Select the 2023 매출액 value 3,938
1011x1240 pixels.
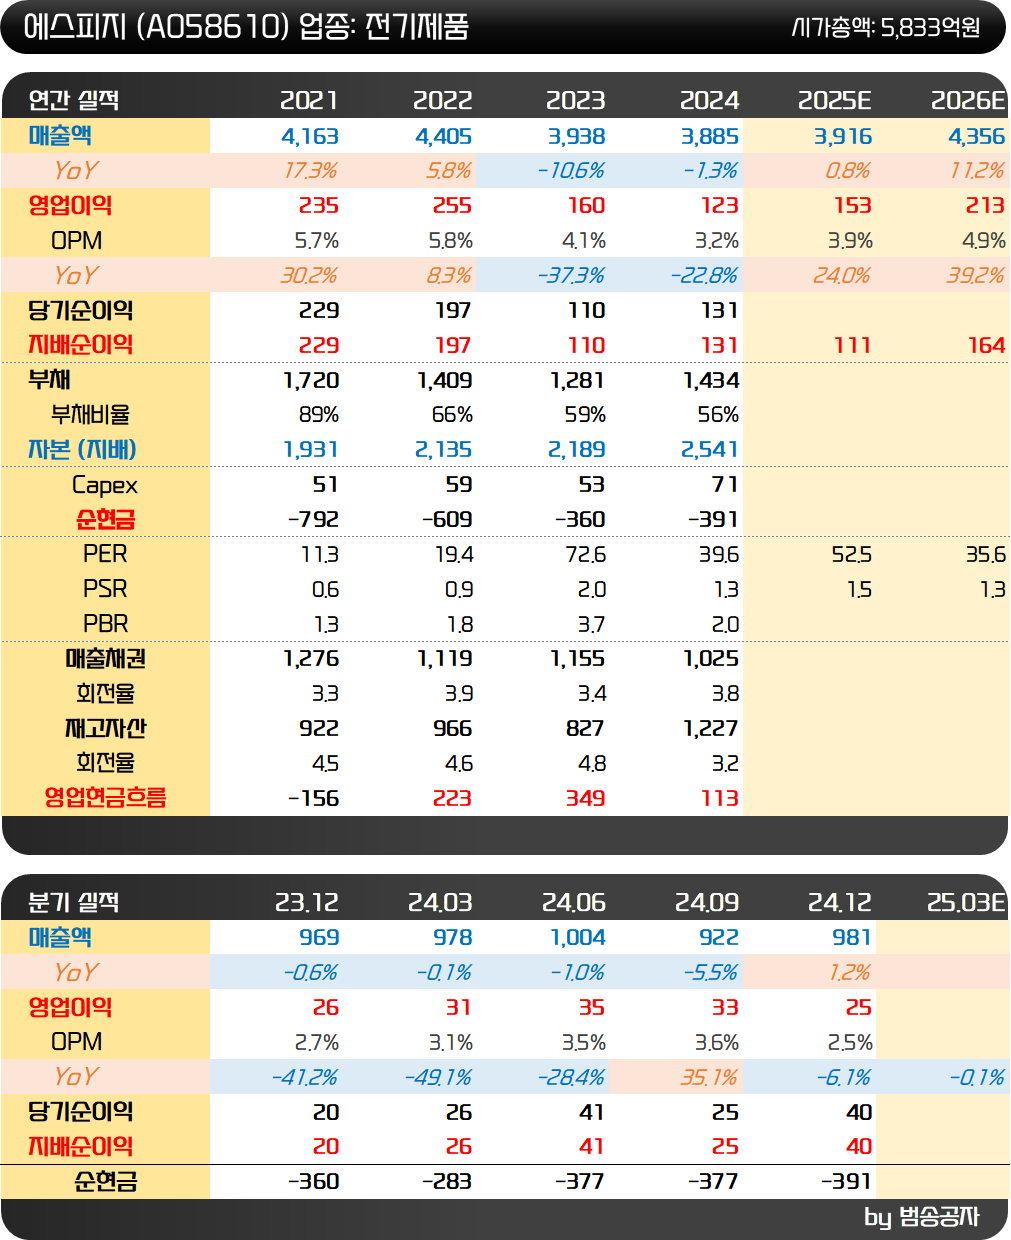[576, 136]
